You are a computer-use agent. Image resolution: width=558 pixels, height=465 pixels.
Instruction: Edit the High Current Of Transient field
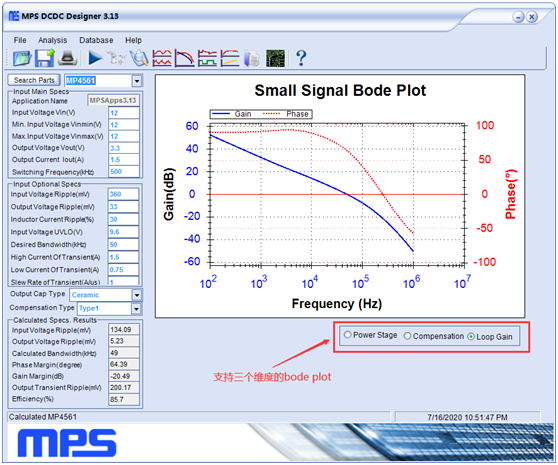click(123, 257)
